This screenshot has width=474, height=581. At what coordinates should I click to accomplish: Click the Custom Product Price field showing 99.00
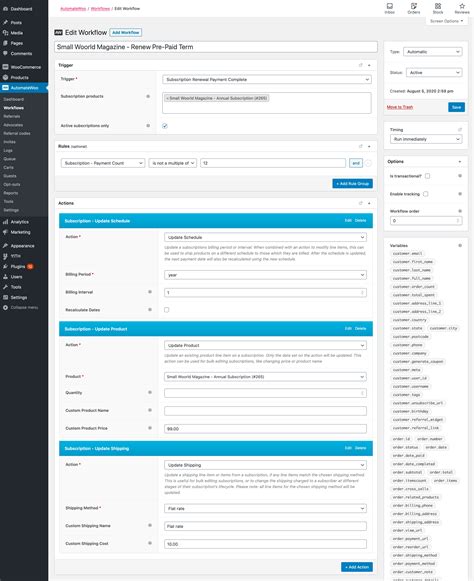[265, 429]
